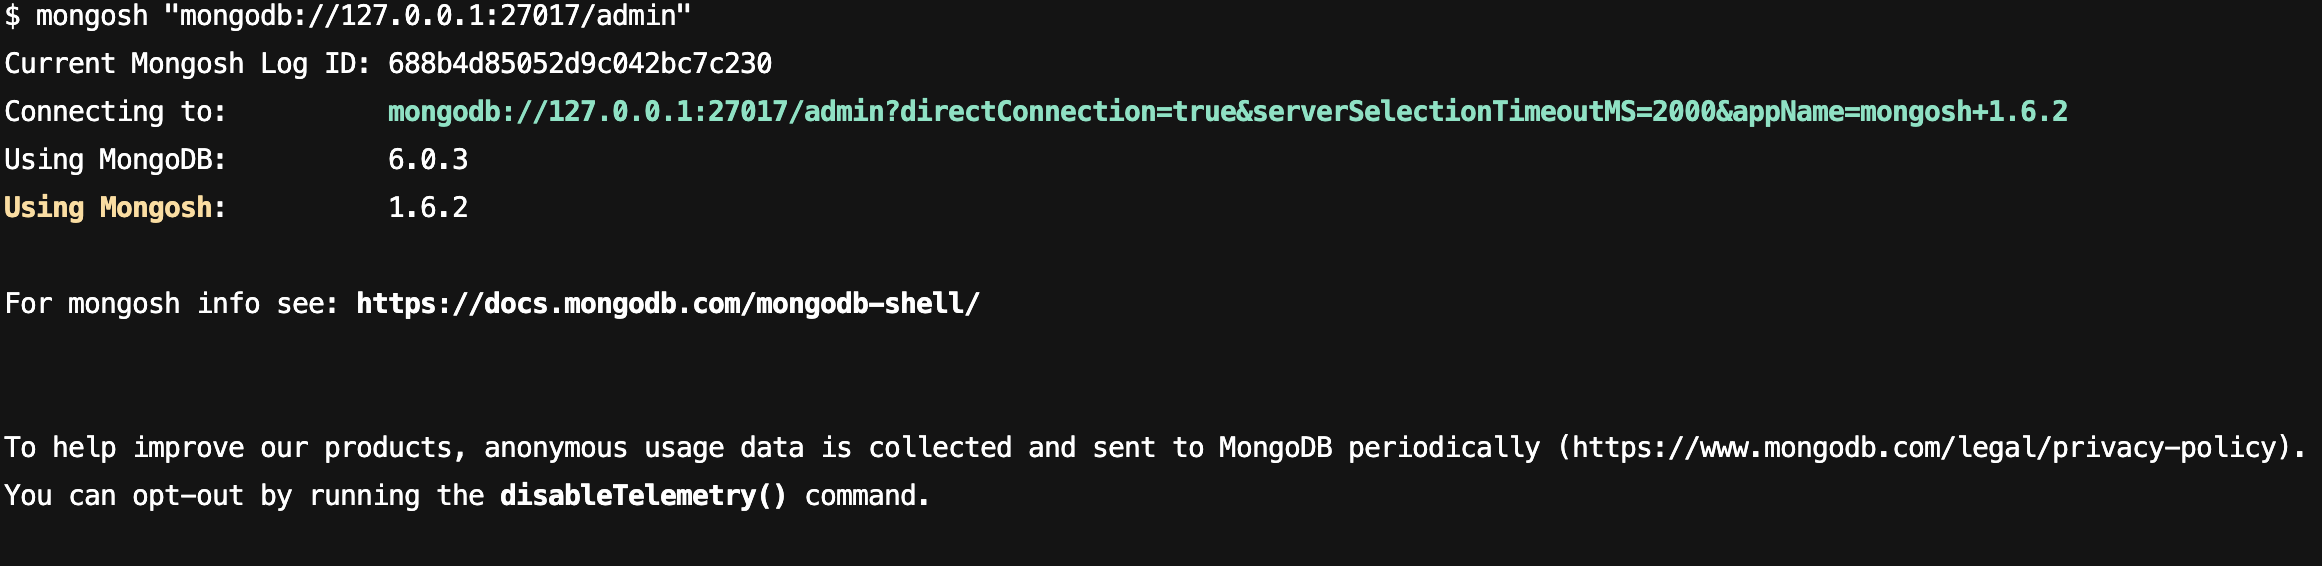
Task: Click the yellow "Using Mongosh" label
Action: [x=108, y=208]
